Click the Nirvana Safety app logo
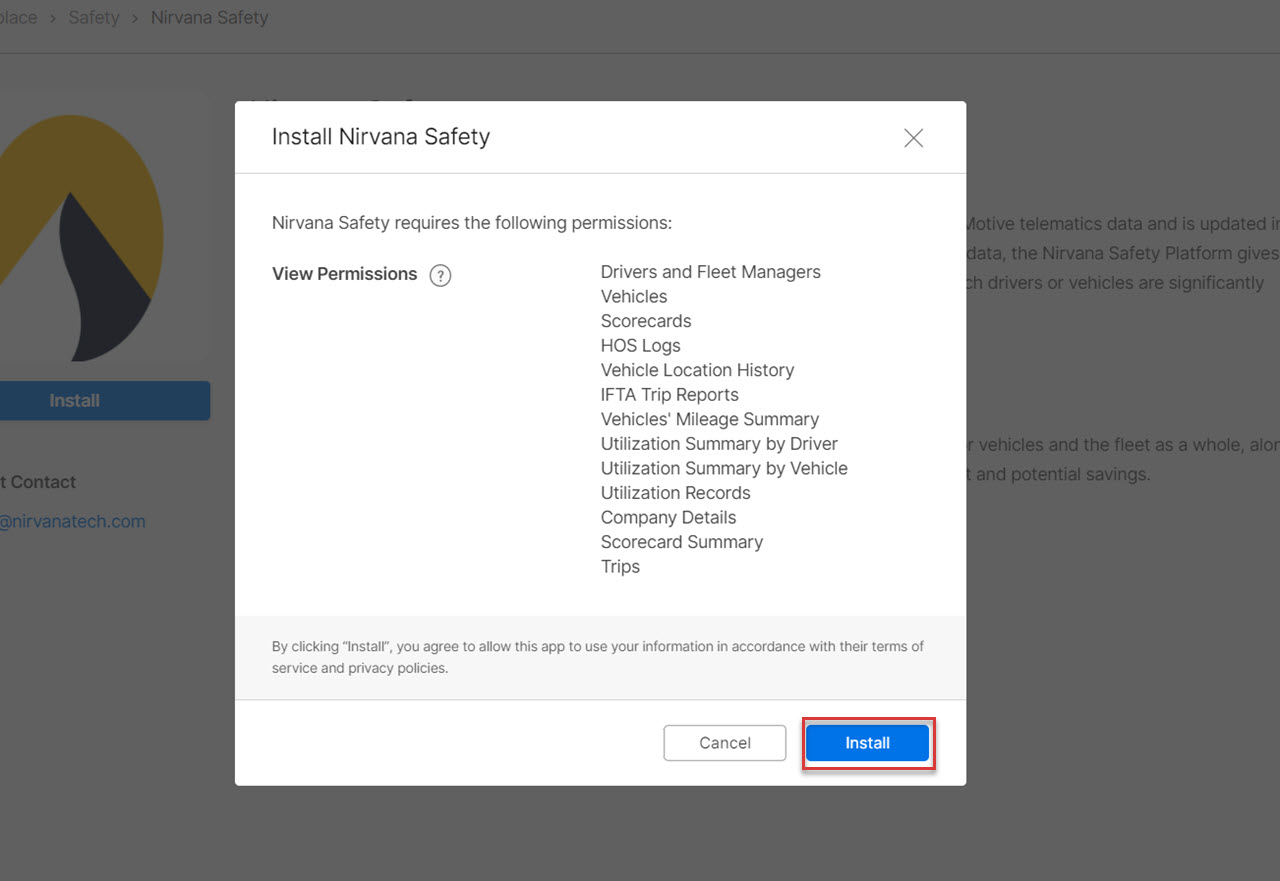The width and height of the screenshot is (1280, 881). pos(80,240)
